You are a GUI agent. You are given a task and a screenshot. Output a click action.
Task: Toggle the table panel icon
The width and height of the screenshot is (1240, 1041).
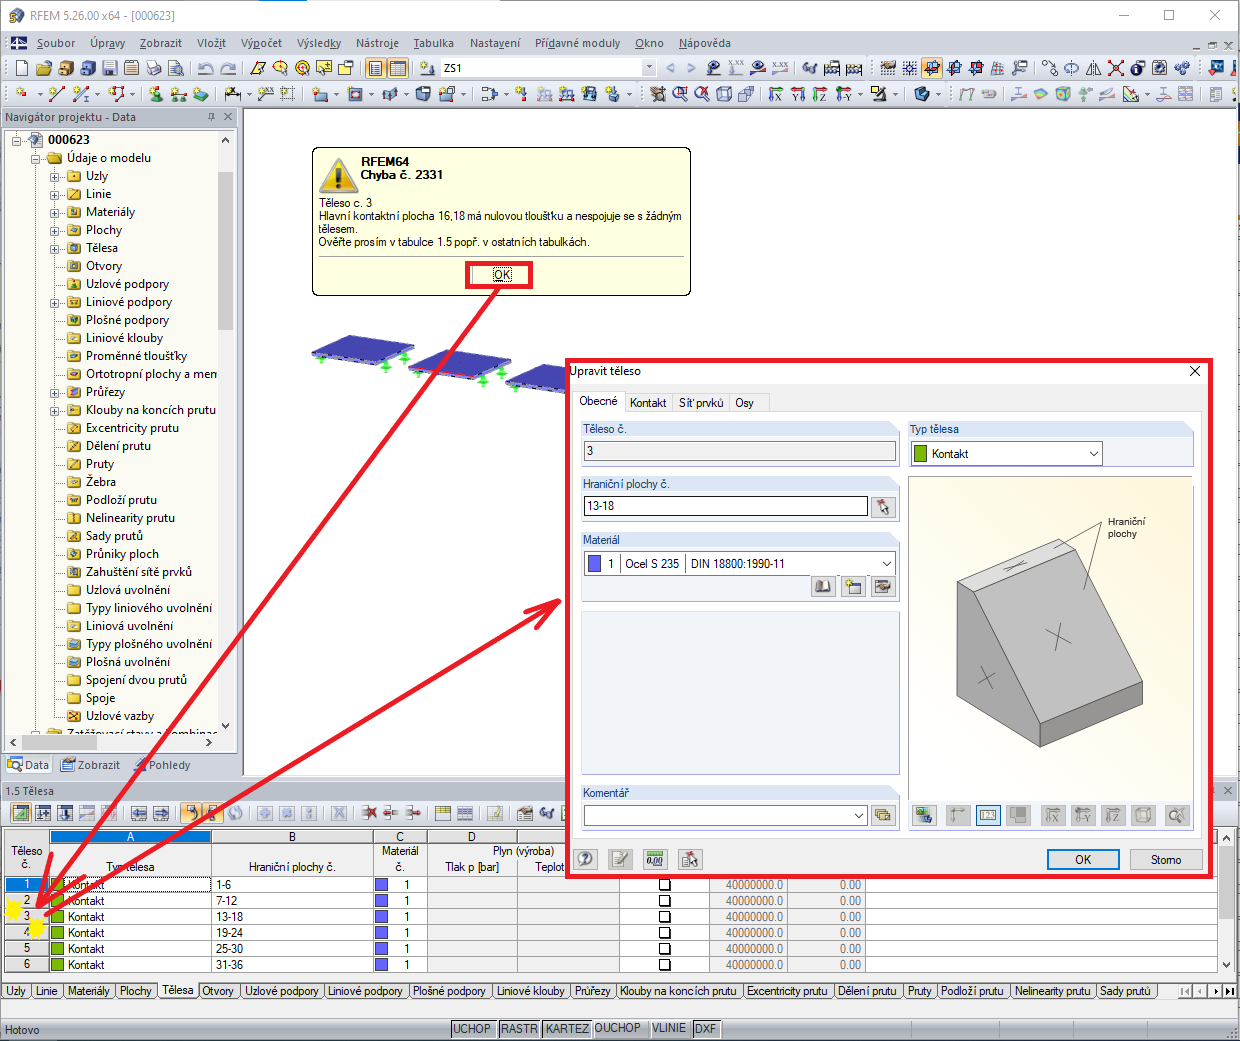point(397,68)
